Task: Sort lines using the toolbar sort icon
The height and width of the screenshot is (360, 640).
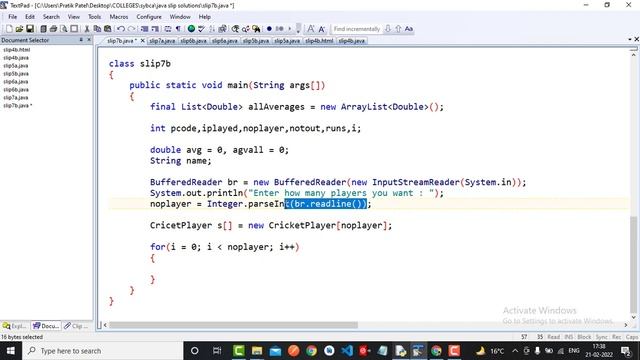Action: [x=212, y=29]
